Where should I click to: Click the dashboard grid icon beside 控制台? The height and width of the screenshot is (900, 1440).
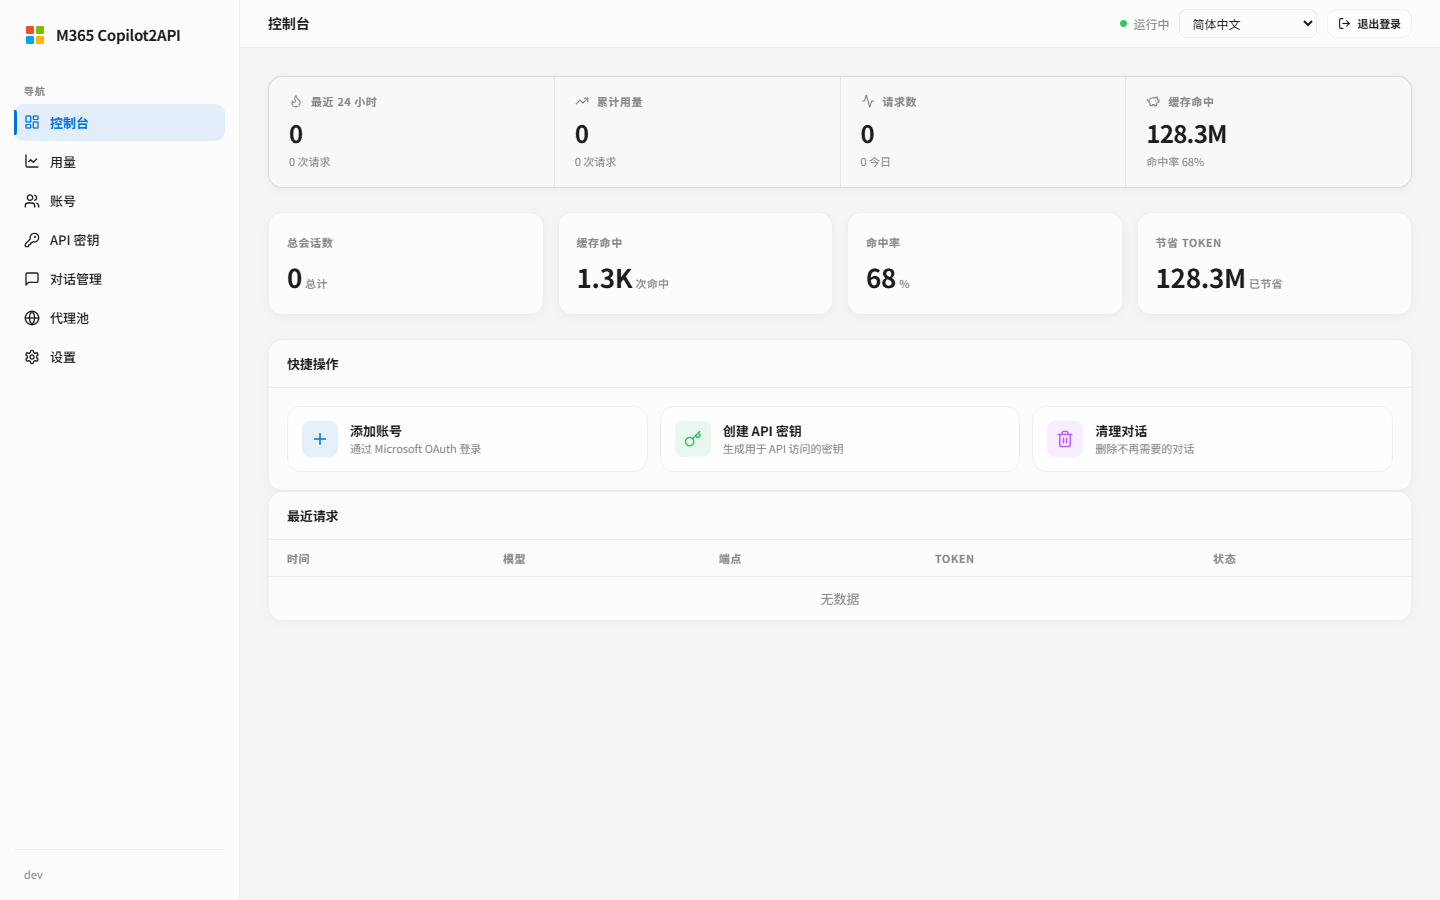coord(32,122)
